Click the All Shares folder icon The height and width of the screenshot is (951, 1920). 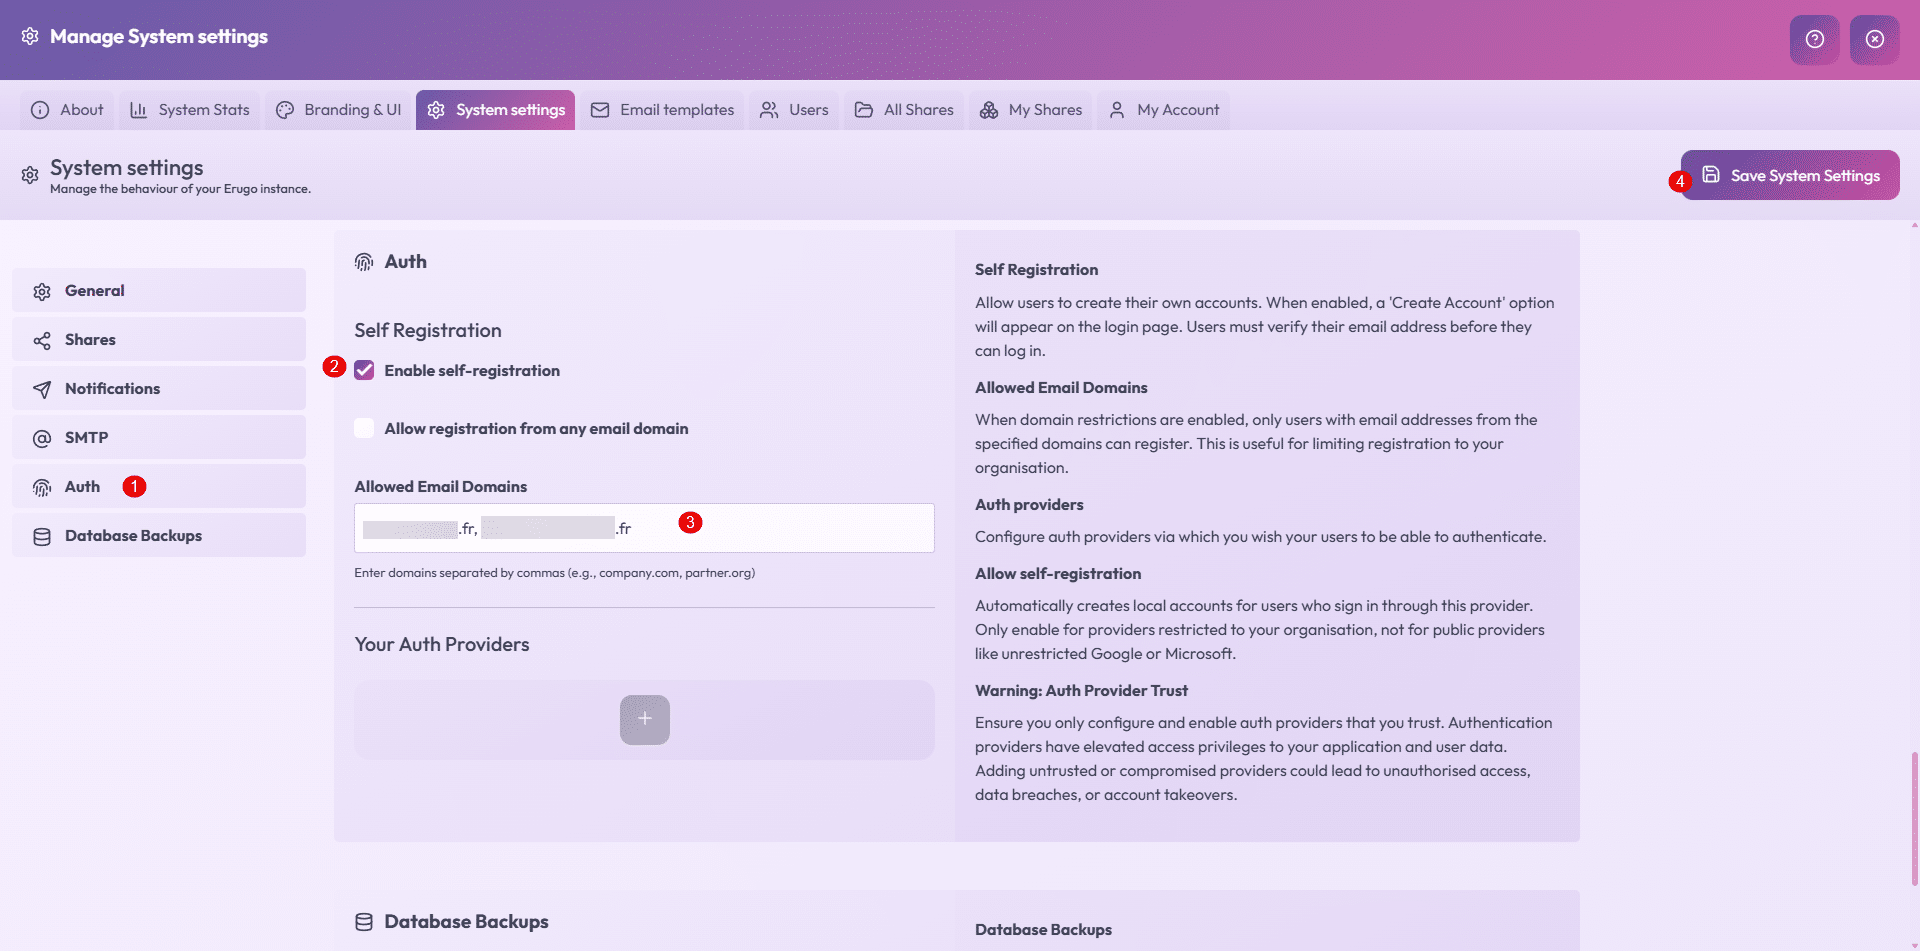click(864, 110)
